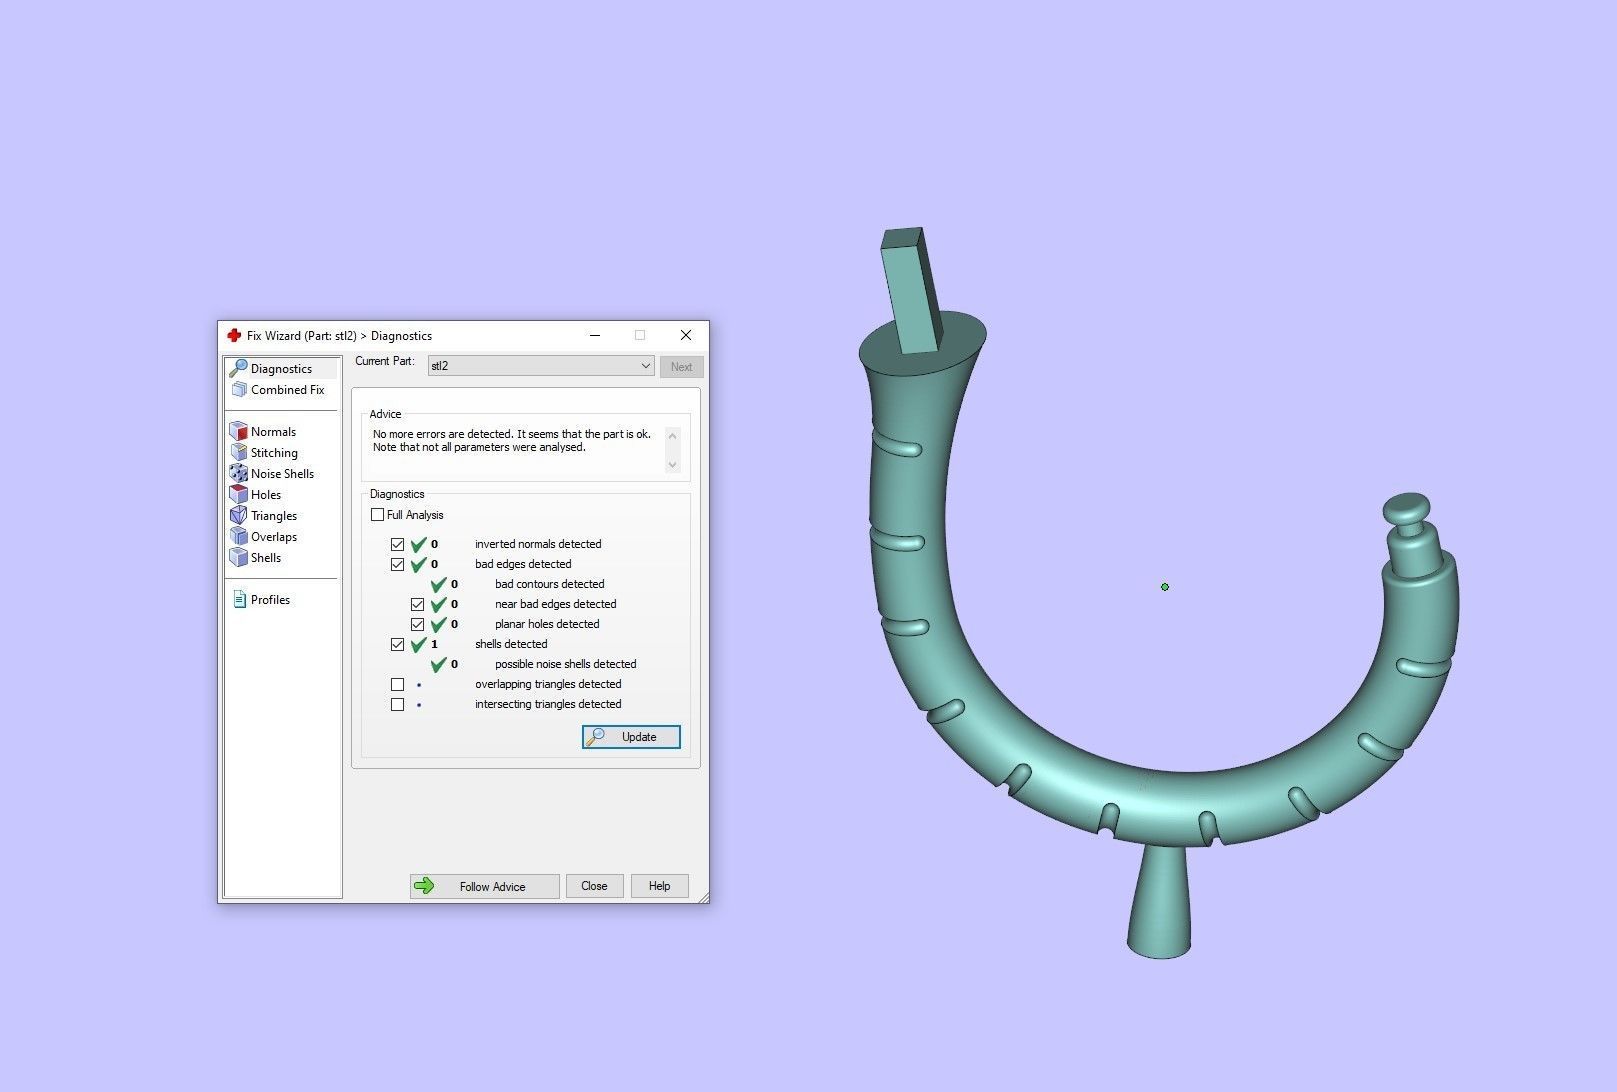Uncheck bad edges detected checkbox
The height and width of the screenshot is (1092, 1617).
(397, 564)
